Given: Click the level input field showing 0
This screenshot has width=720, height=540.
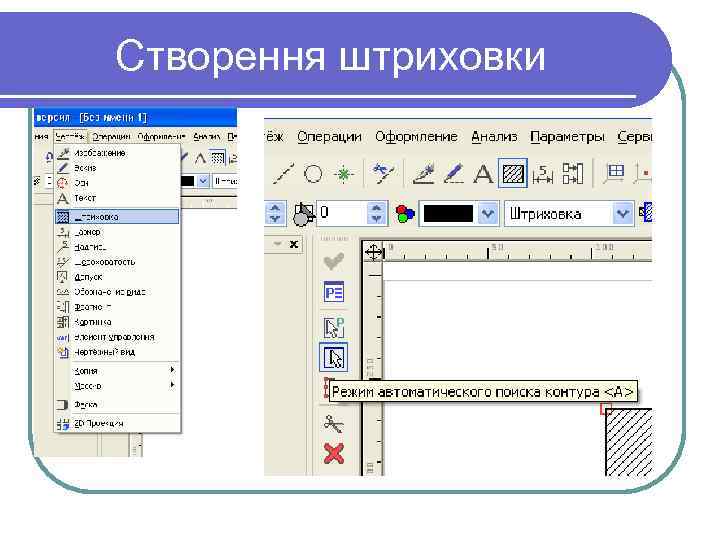Looking at the screenshot, I should (343, 214).
